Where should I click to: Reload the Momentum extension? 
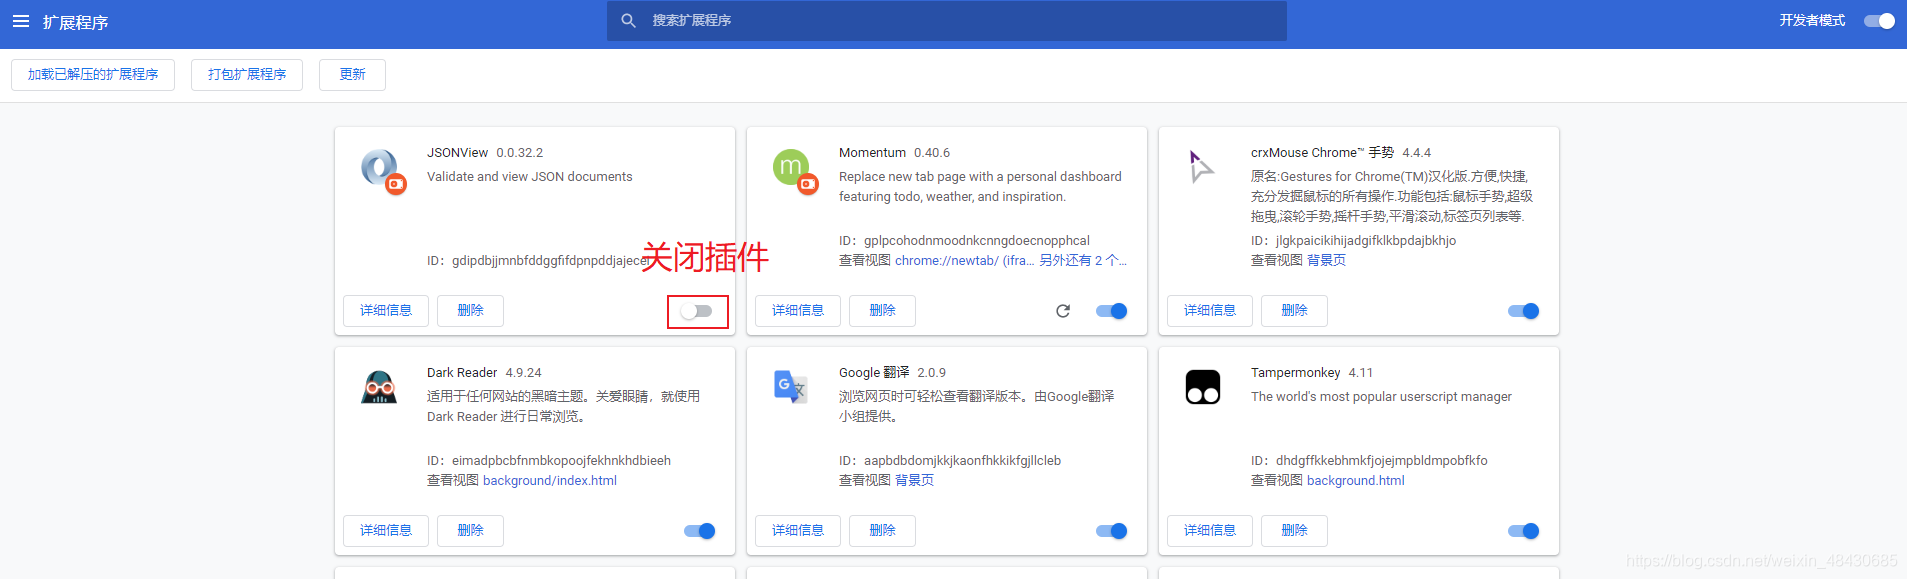click(1063, 311)
